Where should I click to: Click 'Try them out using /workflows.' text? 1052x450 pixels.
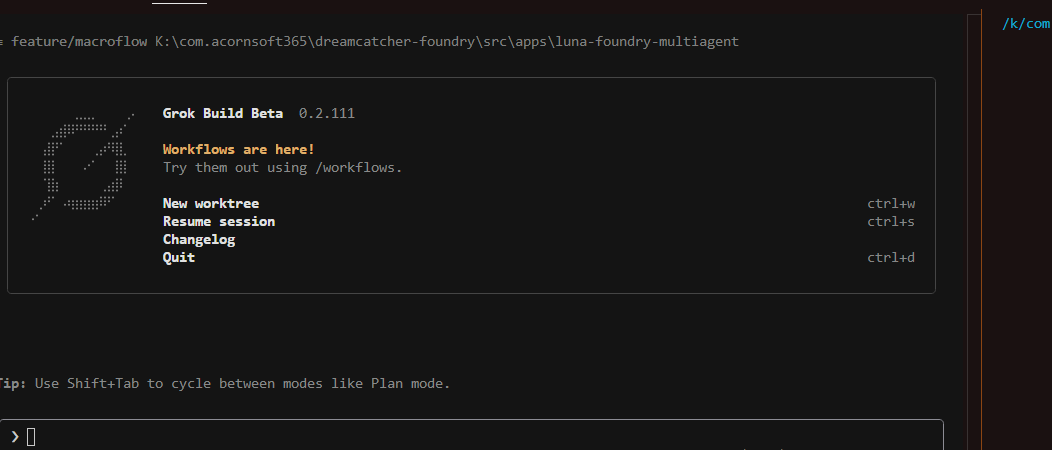tap(282, 167)
